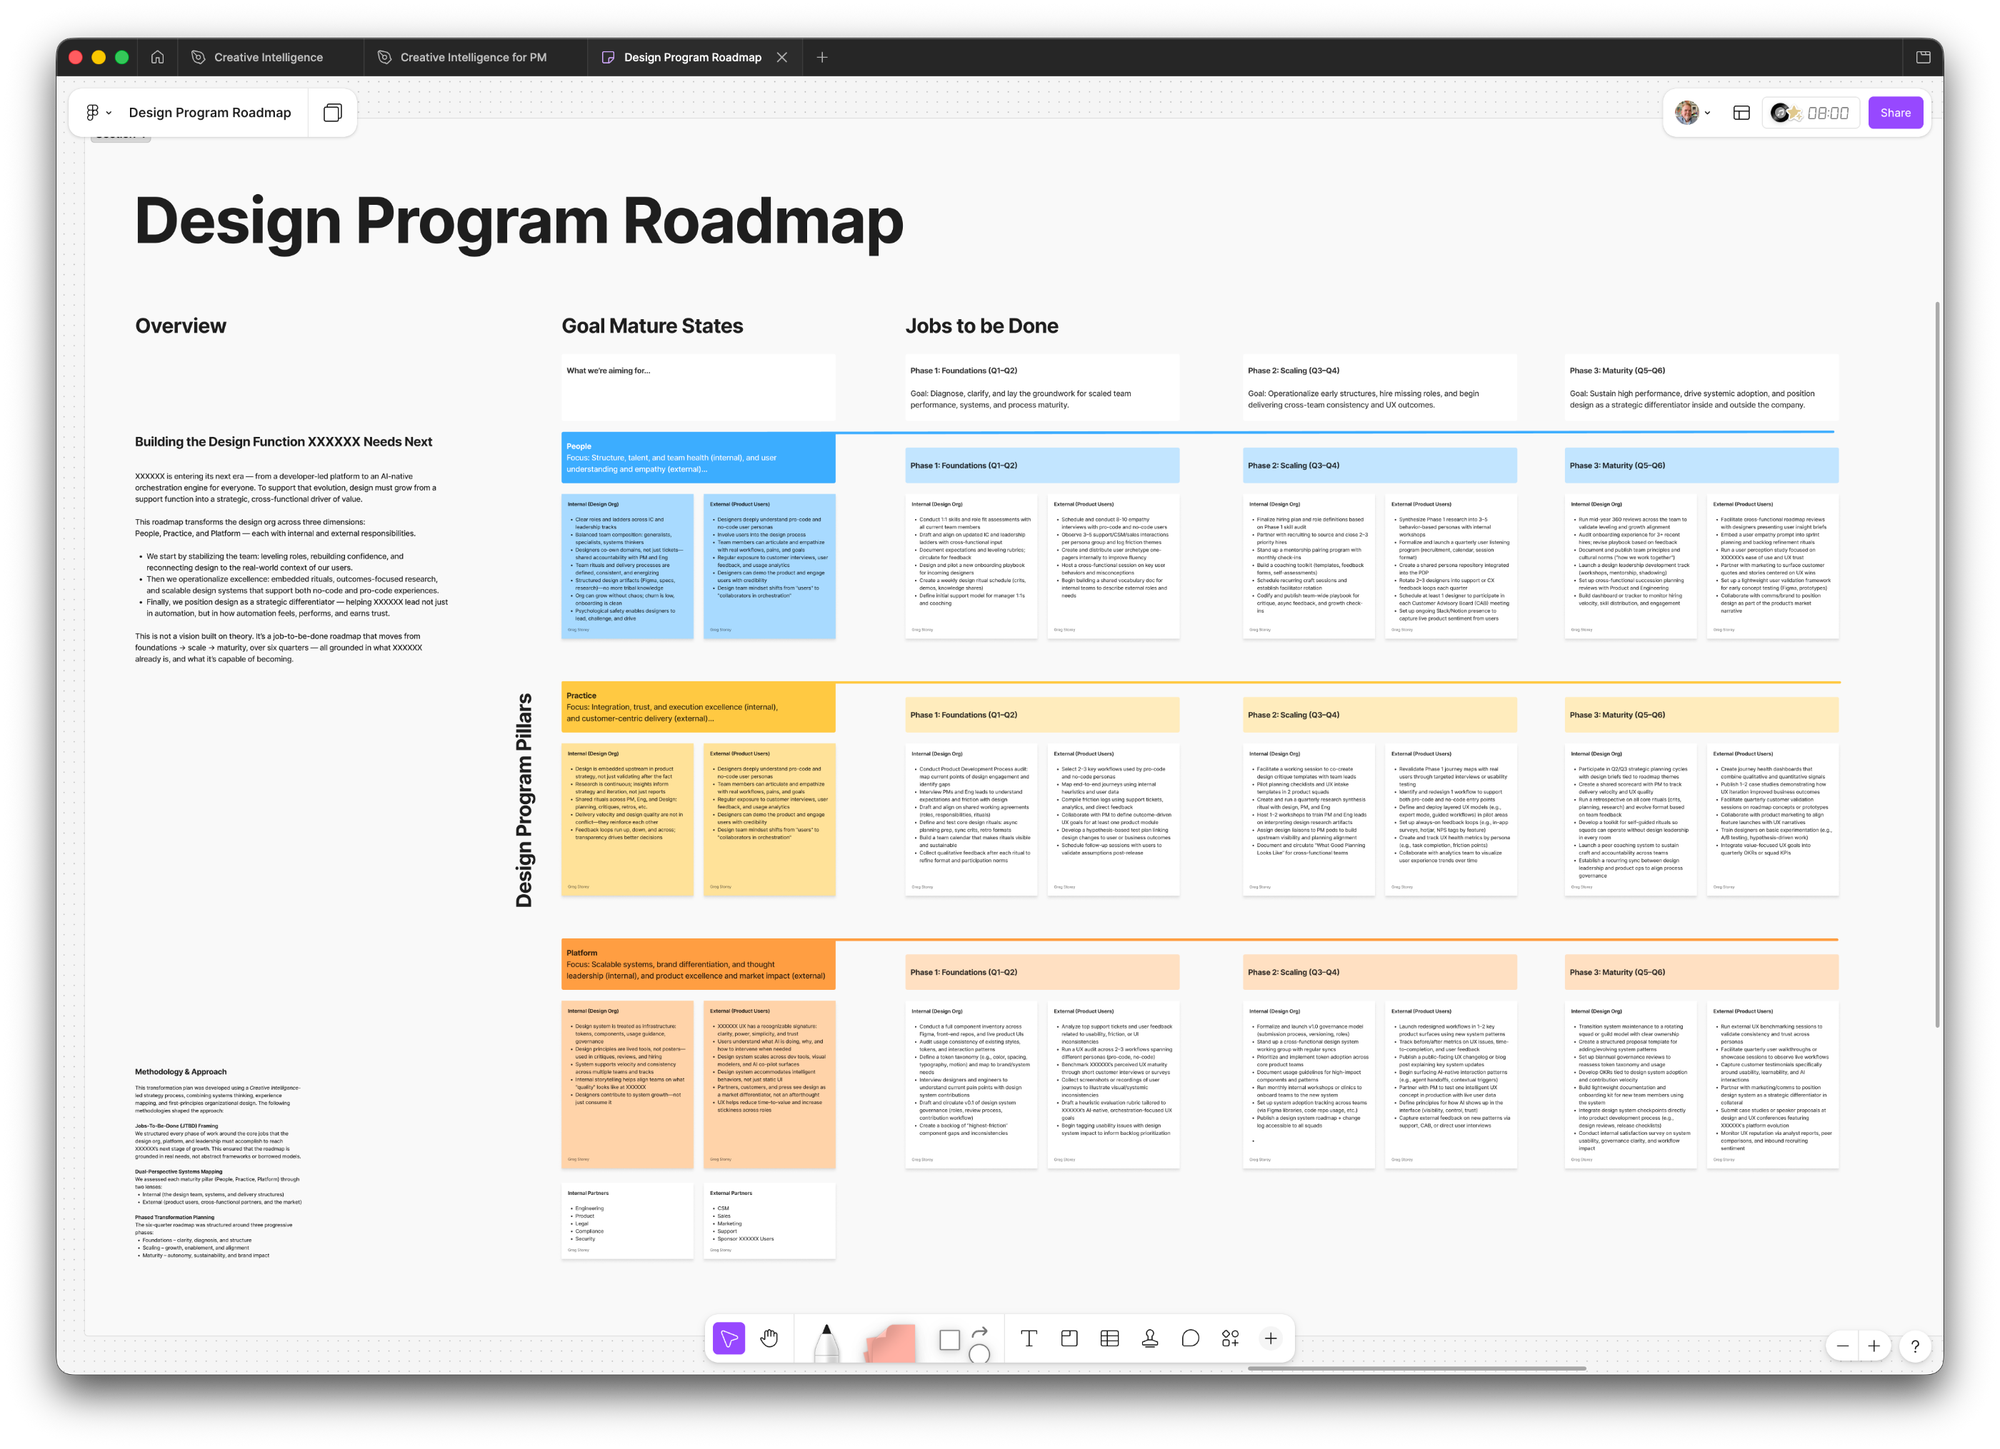2000x1449 pixels.
Task: Activate the Move cursor tool
Action: (729, 1338)
